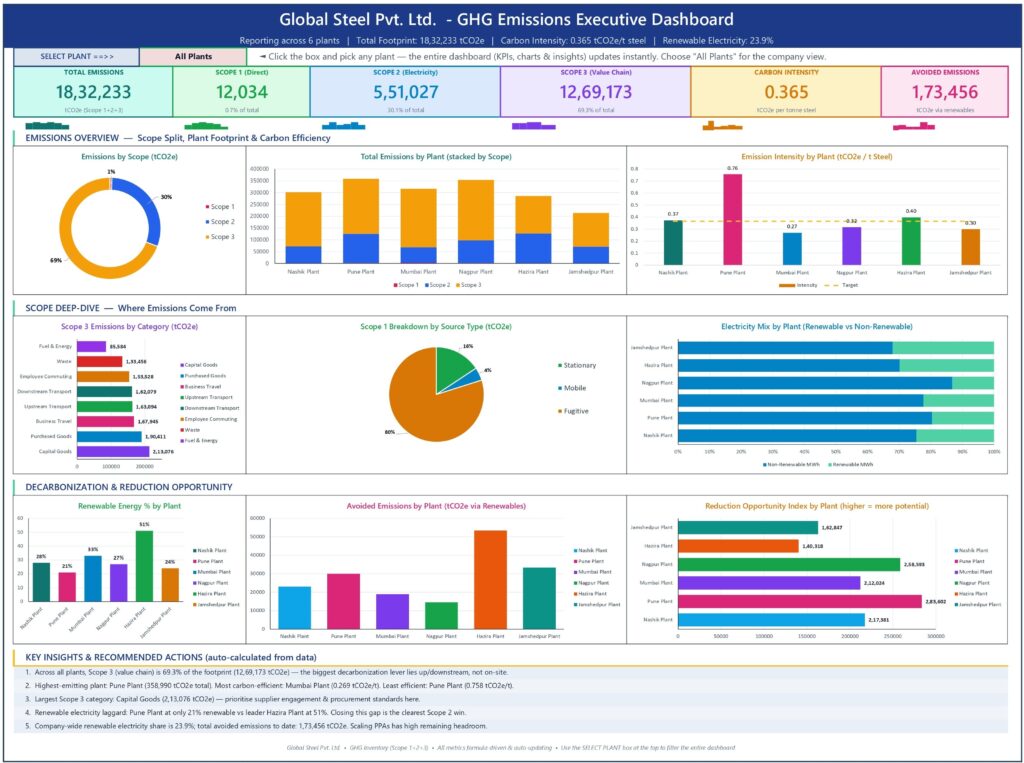Select the Scope 3 (Value Chain) 12,69,173 card
This screenshot has width=1024, height=763.
596,91
